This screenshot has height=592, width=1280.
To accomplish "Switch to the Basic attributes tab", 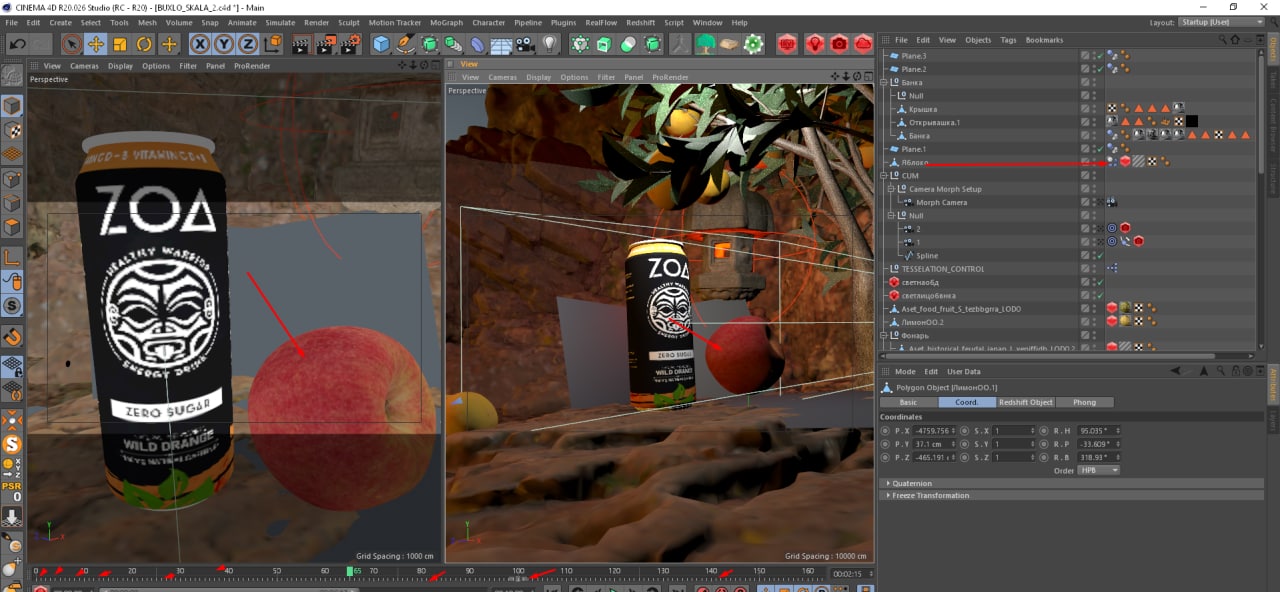I will [x=908, y=402].
